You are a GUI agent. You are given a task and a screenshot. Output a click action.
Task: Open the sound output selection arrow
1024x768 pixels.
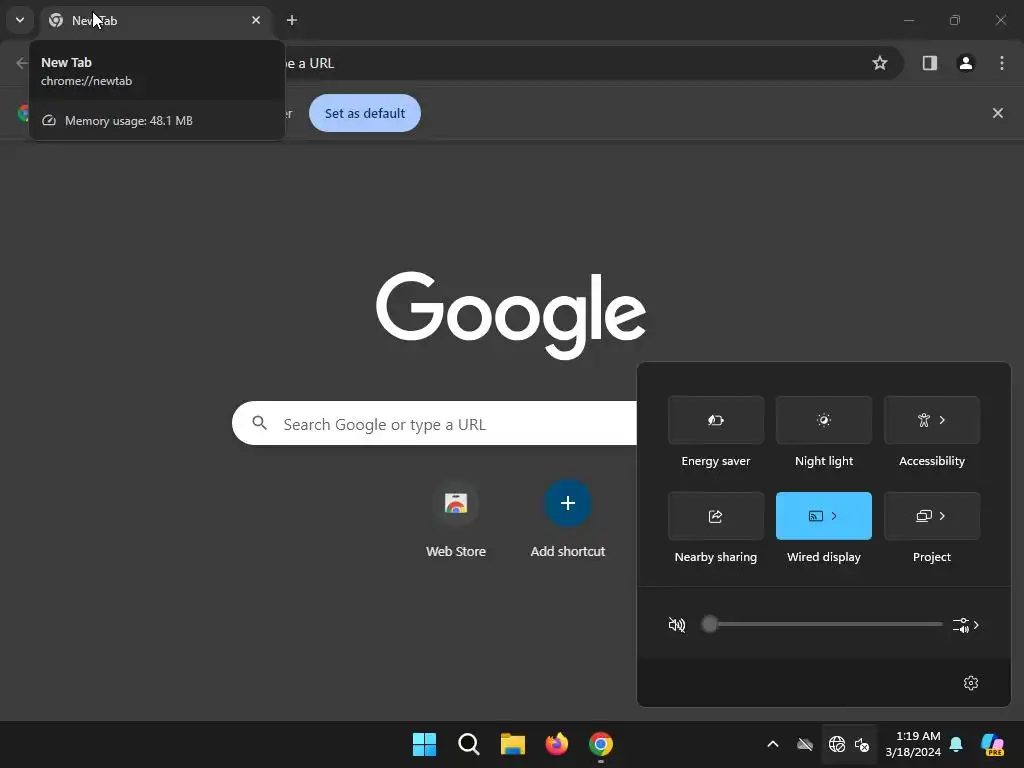[966, 625]
